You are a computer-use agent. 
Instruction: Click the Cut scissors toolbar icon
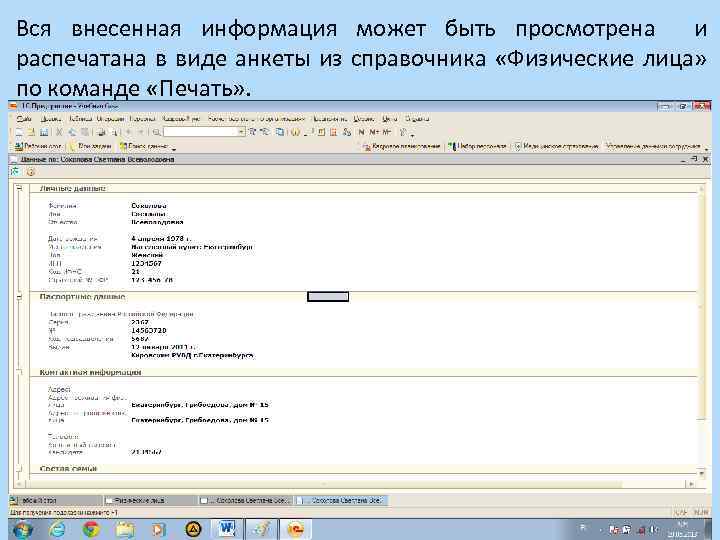pos(59,132)
